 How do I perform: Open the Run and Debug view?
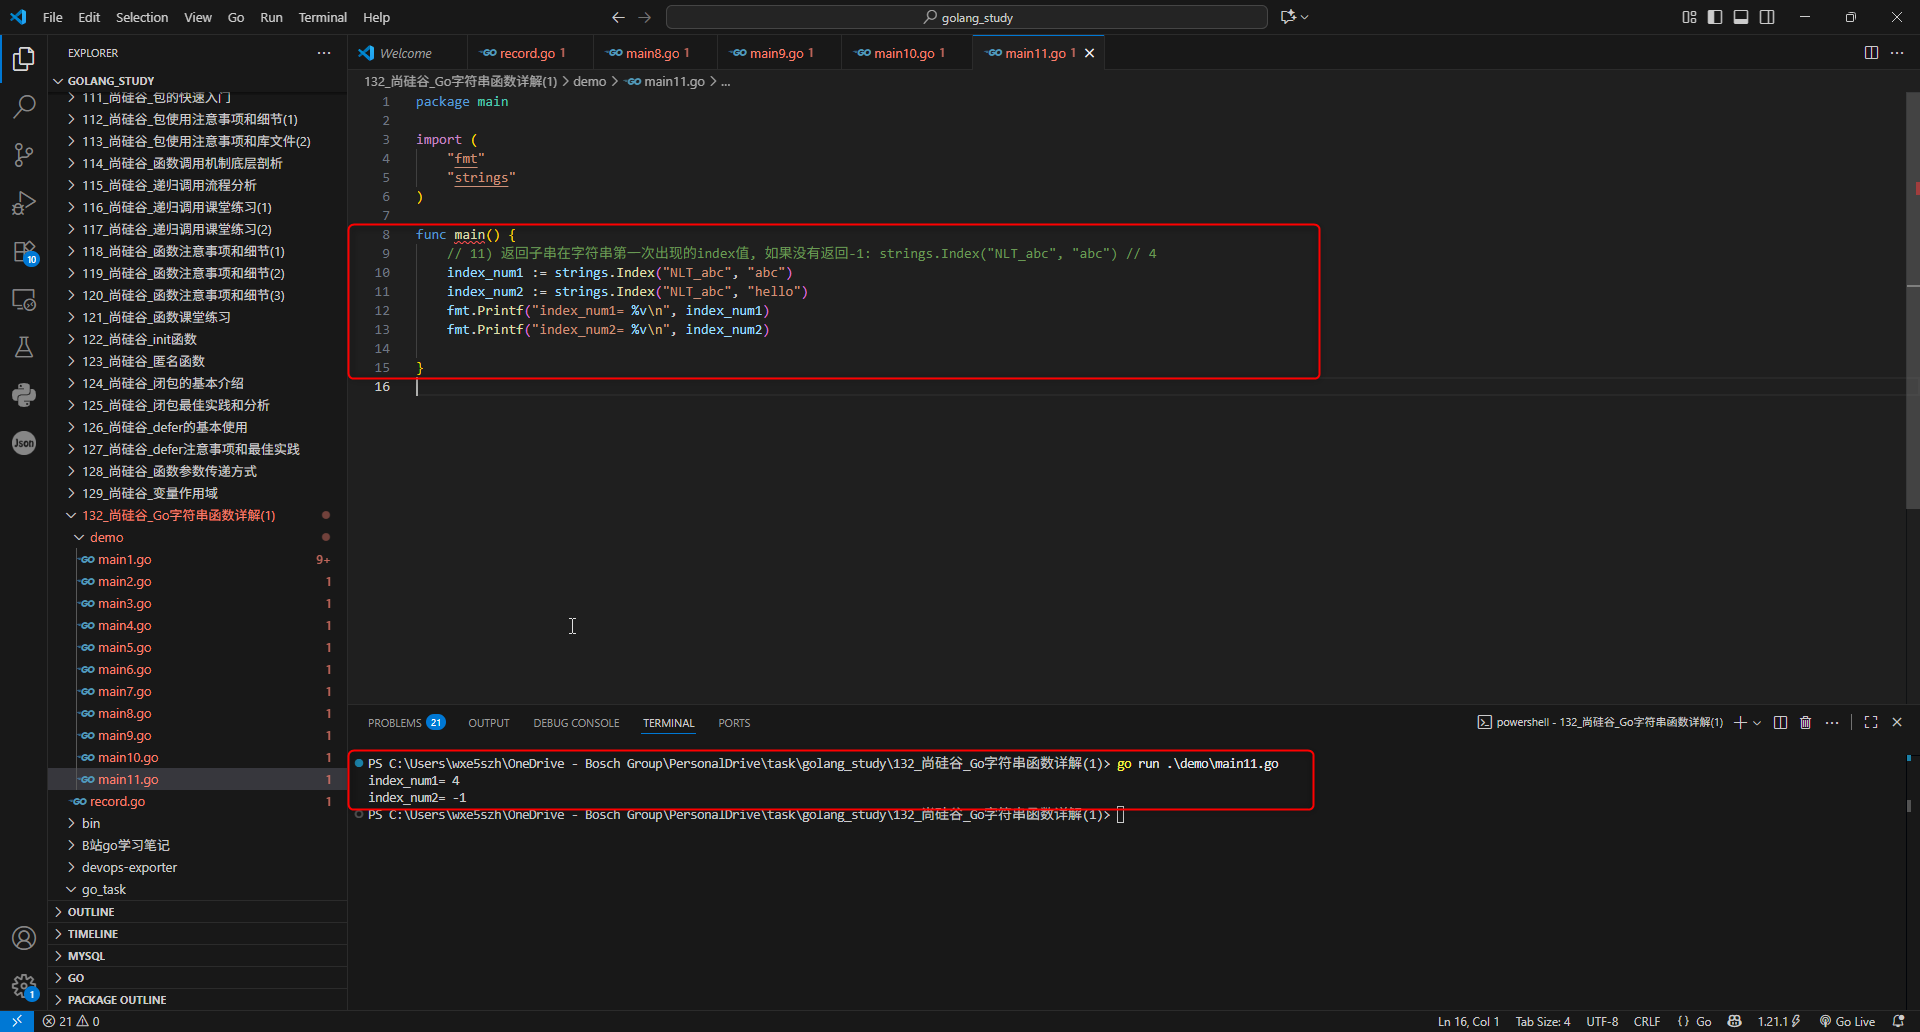pos(24,203)
